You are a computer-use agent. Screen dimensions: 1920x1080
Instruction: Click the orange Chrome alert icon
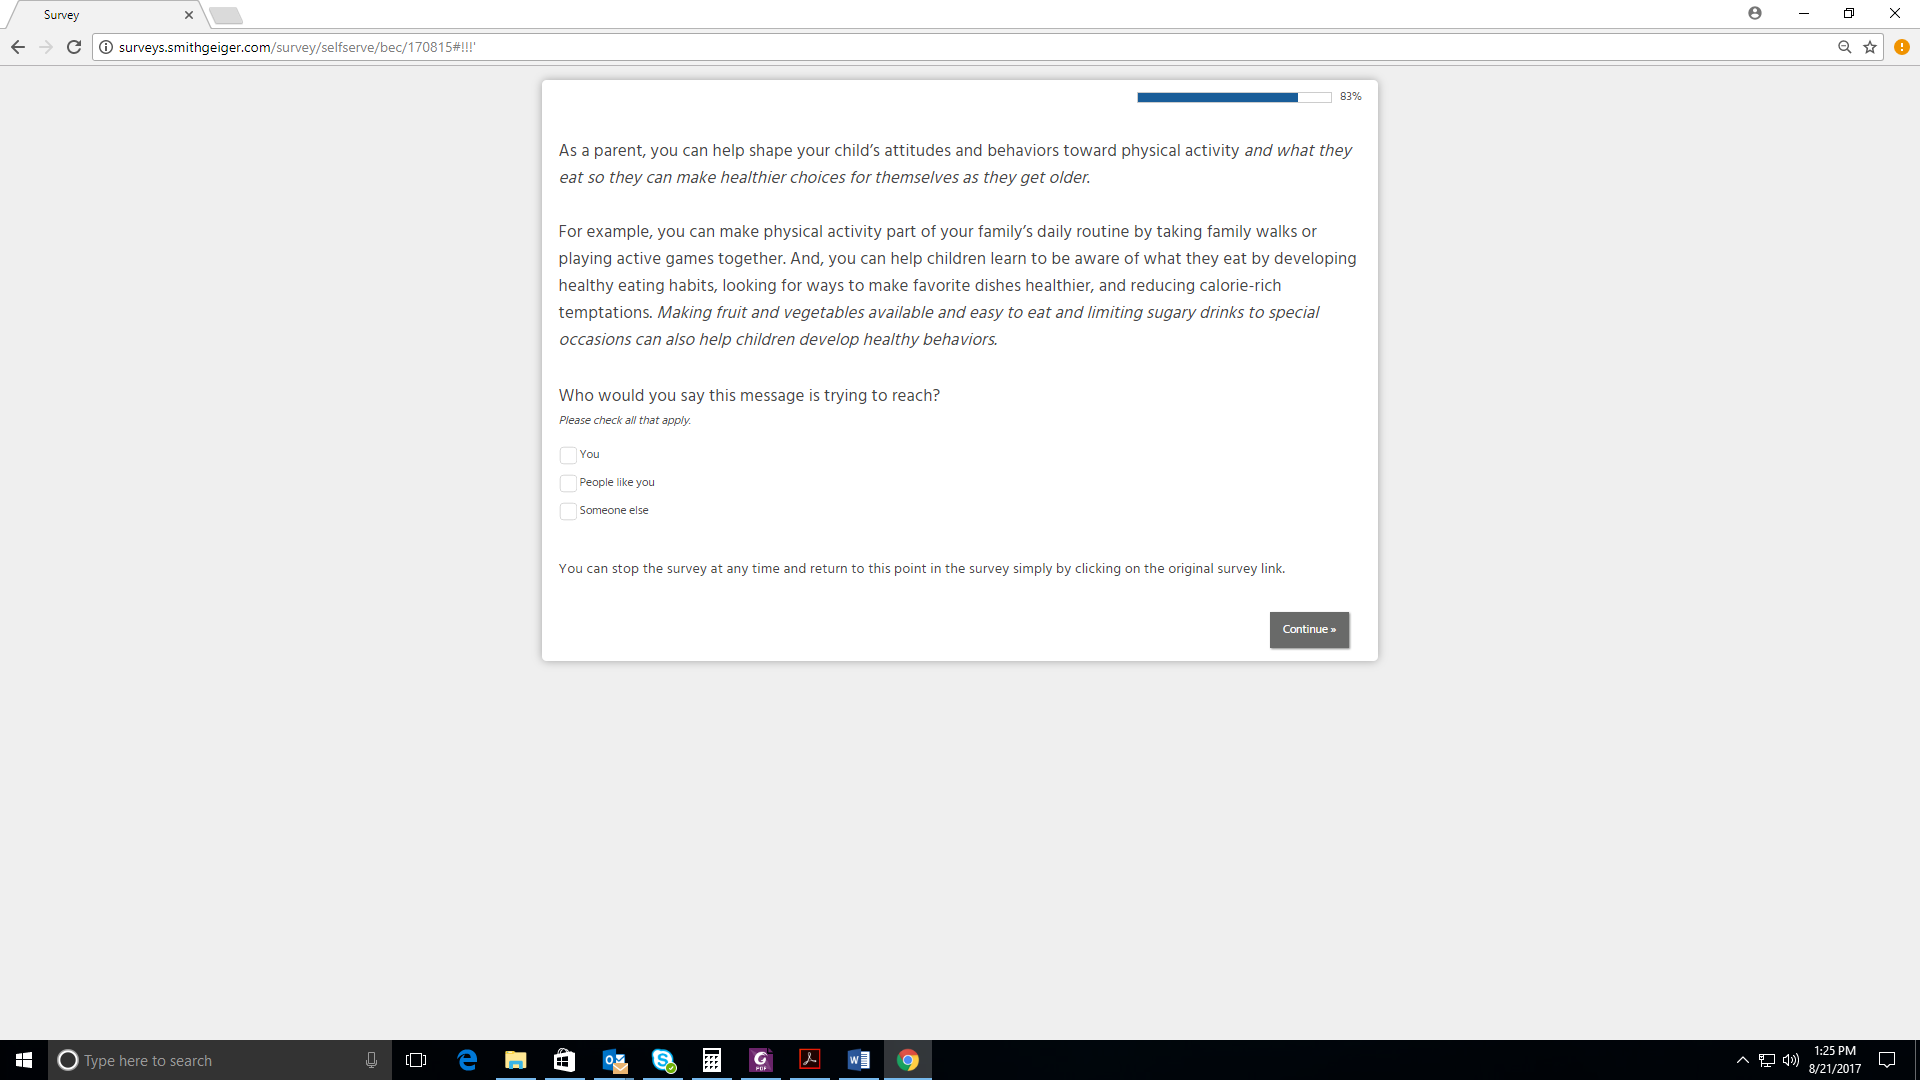point(1902,47)
